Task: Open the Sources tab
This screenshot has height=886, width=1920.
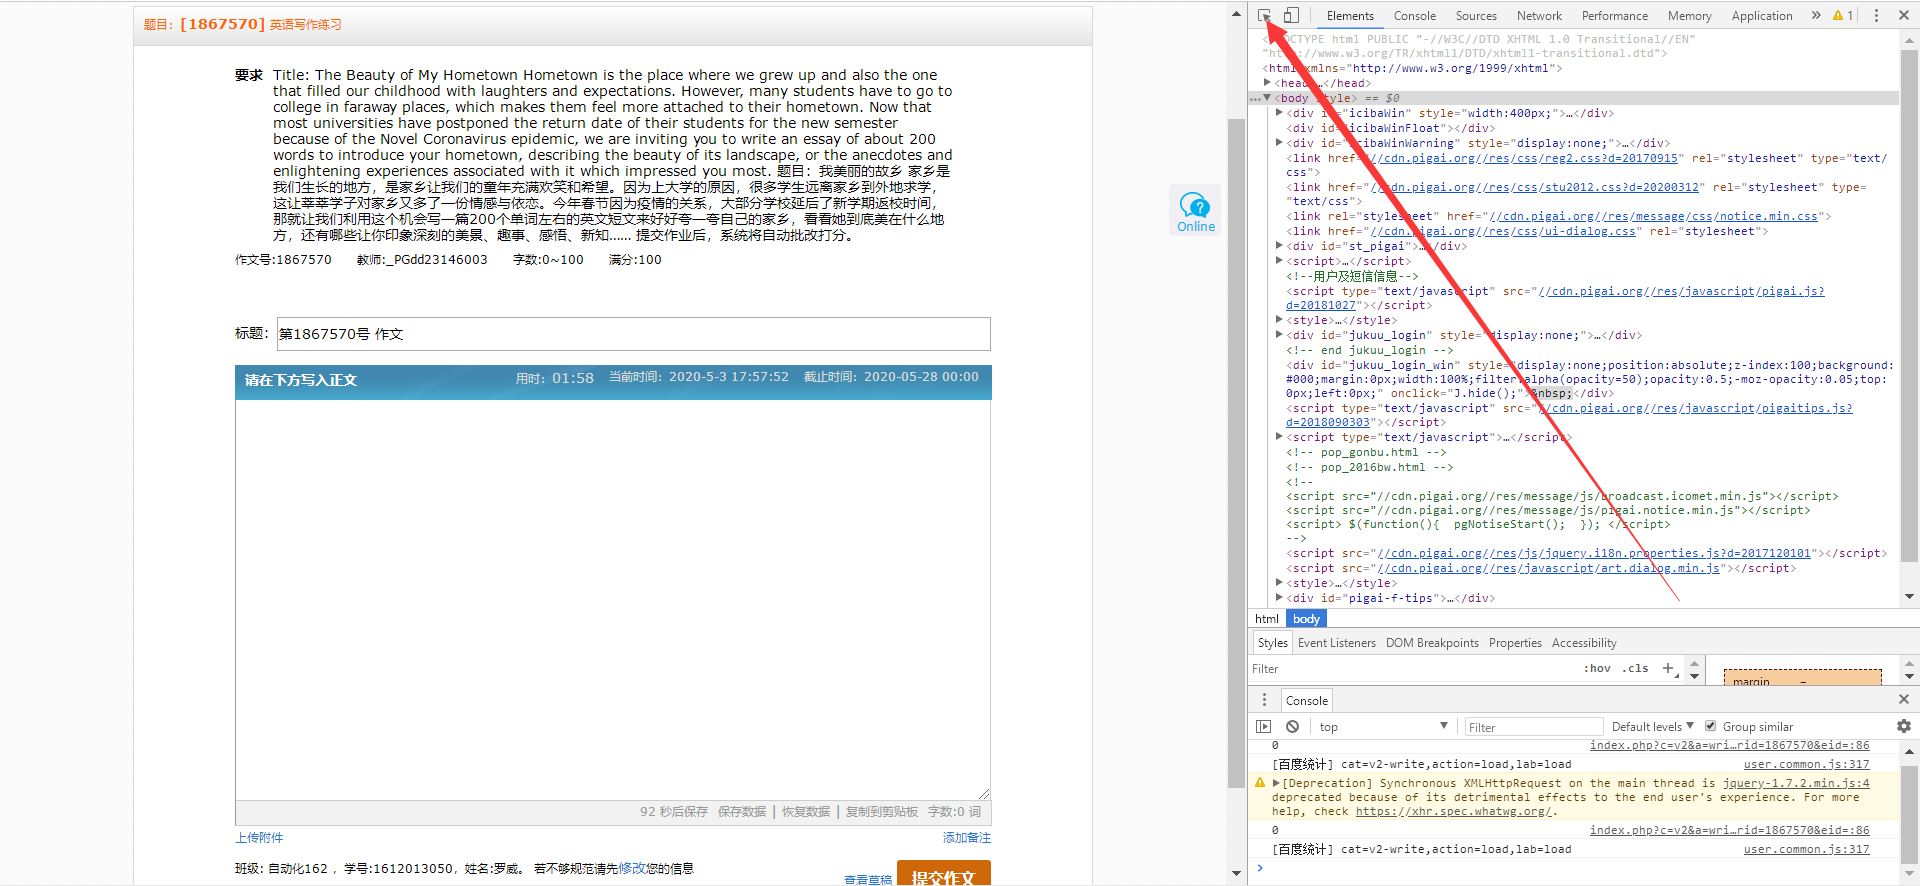Action: (x=1476, y=16)
